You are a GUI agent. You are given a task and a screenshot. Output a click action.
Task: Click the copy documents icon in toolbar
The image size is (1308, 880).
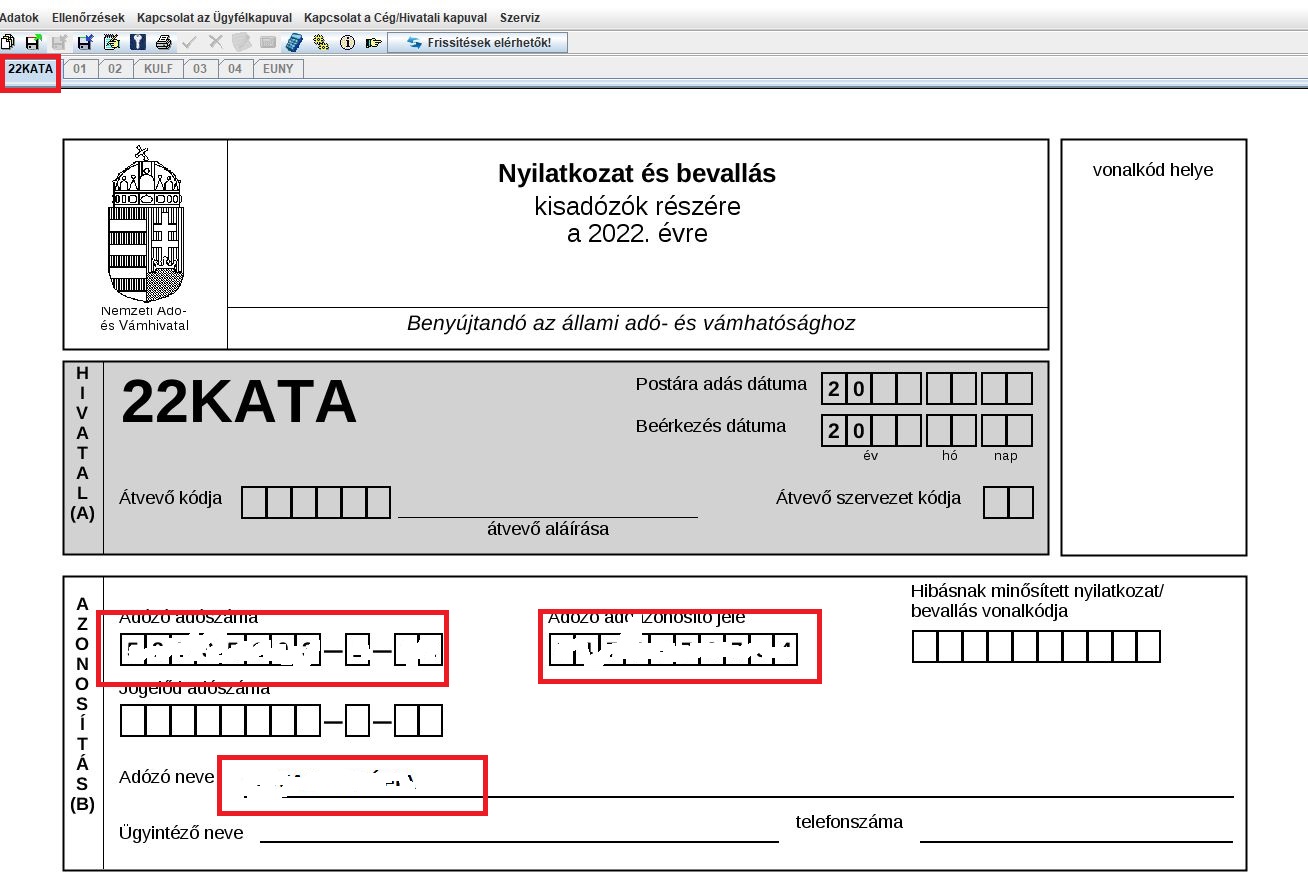click(8, 42)
